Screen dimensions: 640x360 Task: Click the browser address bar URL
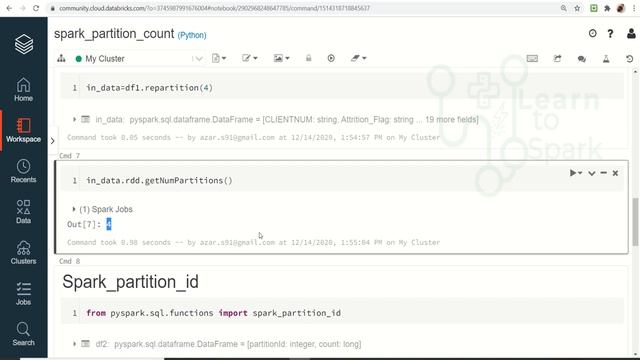[x=214, y=8]
